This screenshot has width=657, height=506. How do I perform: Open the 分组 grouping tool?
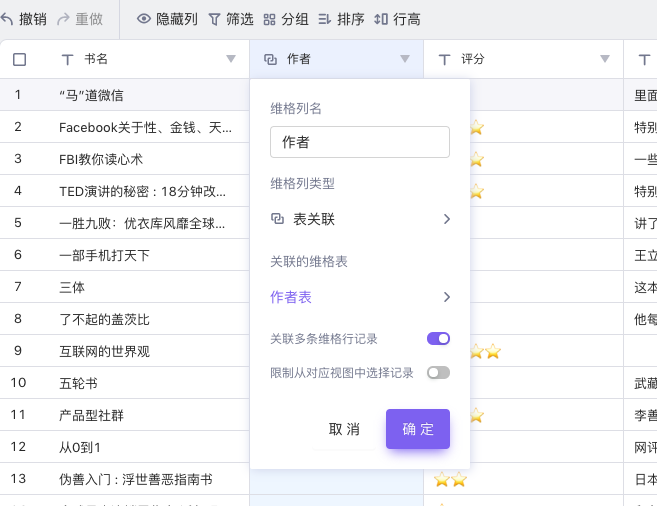pos(270,19)
